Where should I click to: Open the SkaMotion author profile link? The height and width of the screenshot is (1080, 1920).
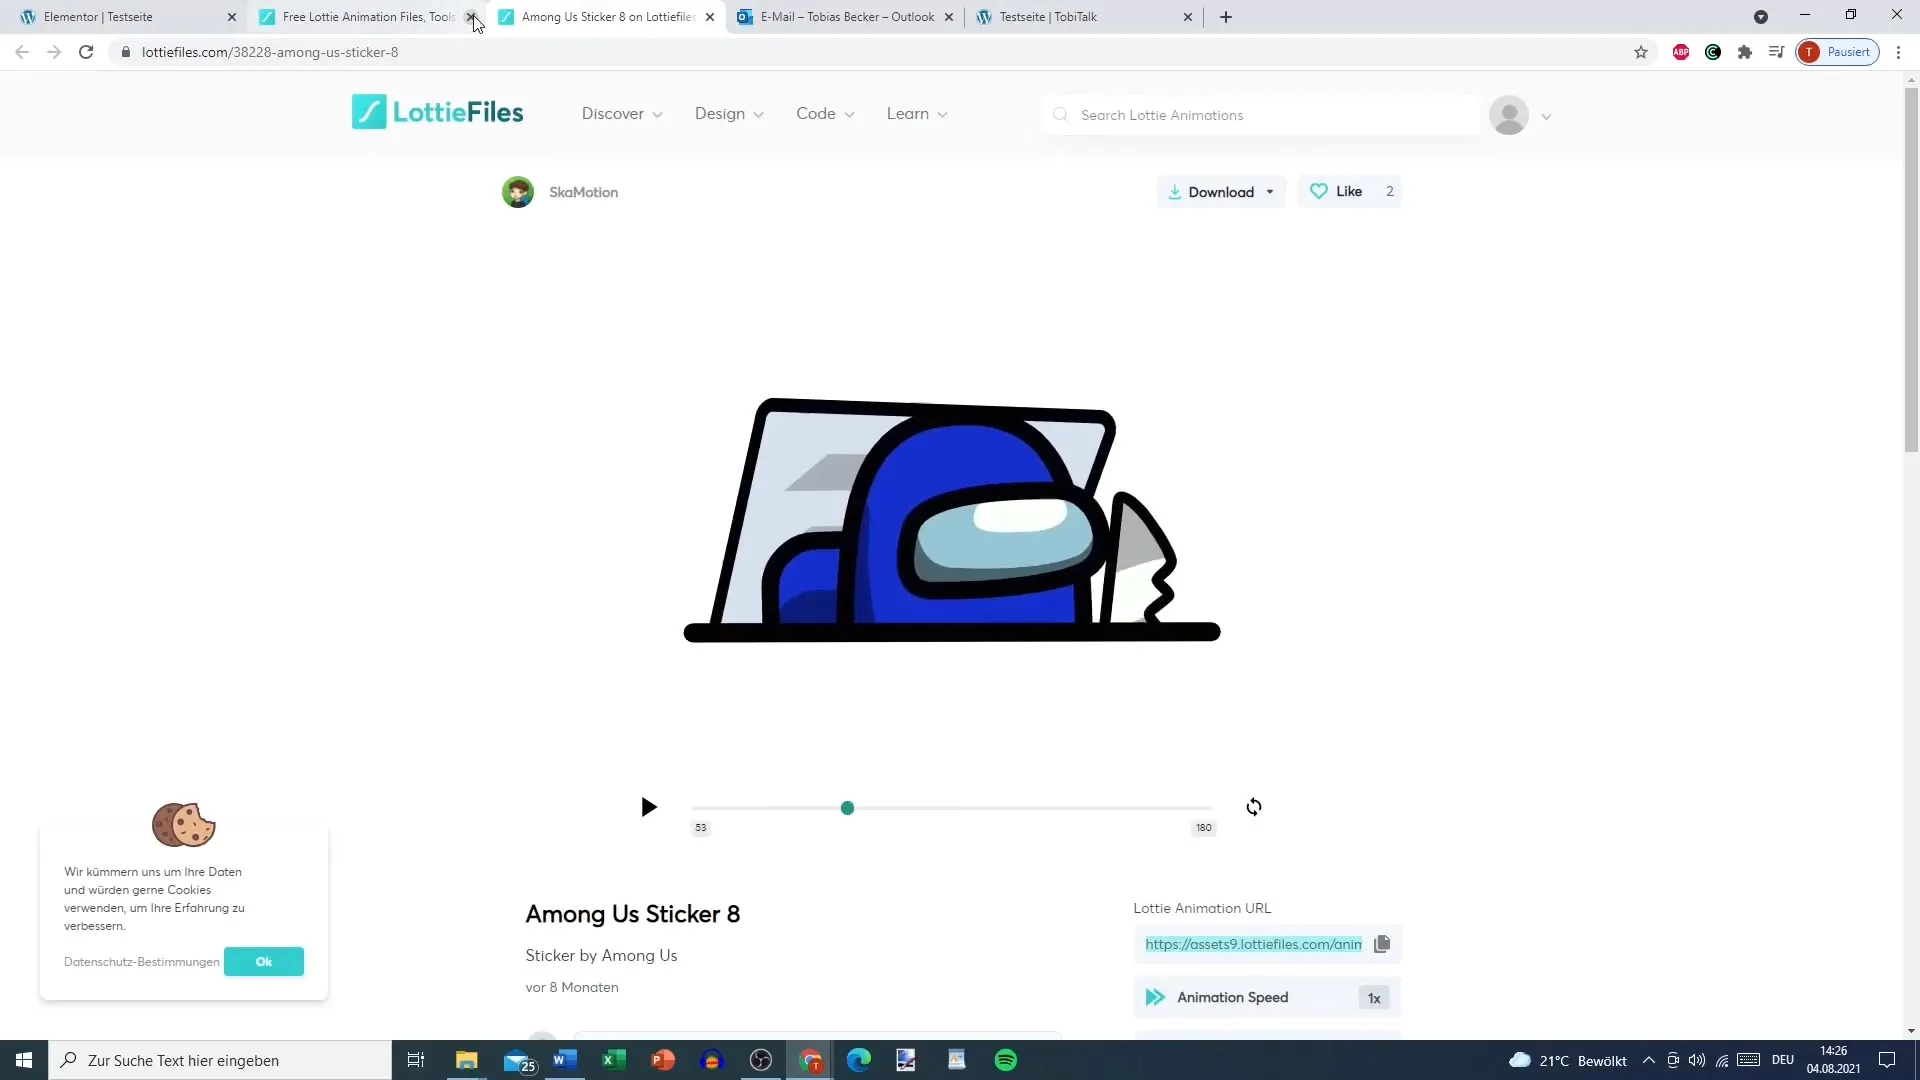coord(583,192)
